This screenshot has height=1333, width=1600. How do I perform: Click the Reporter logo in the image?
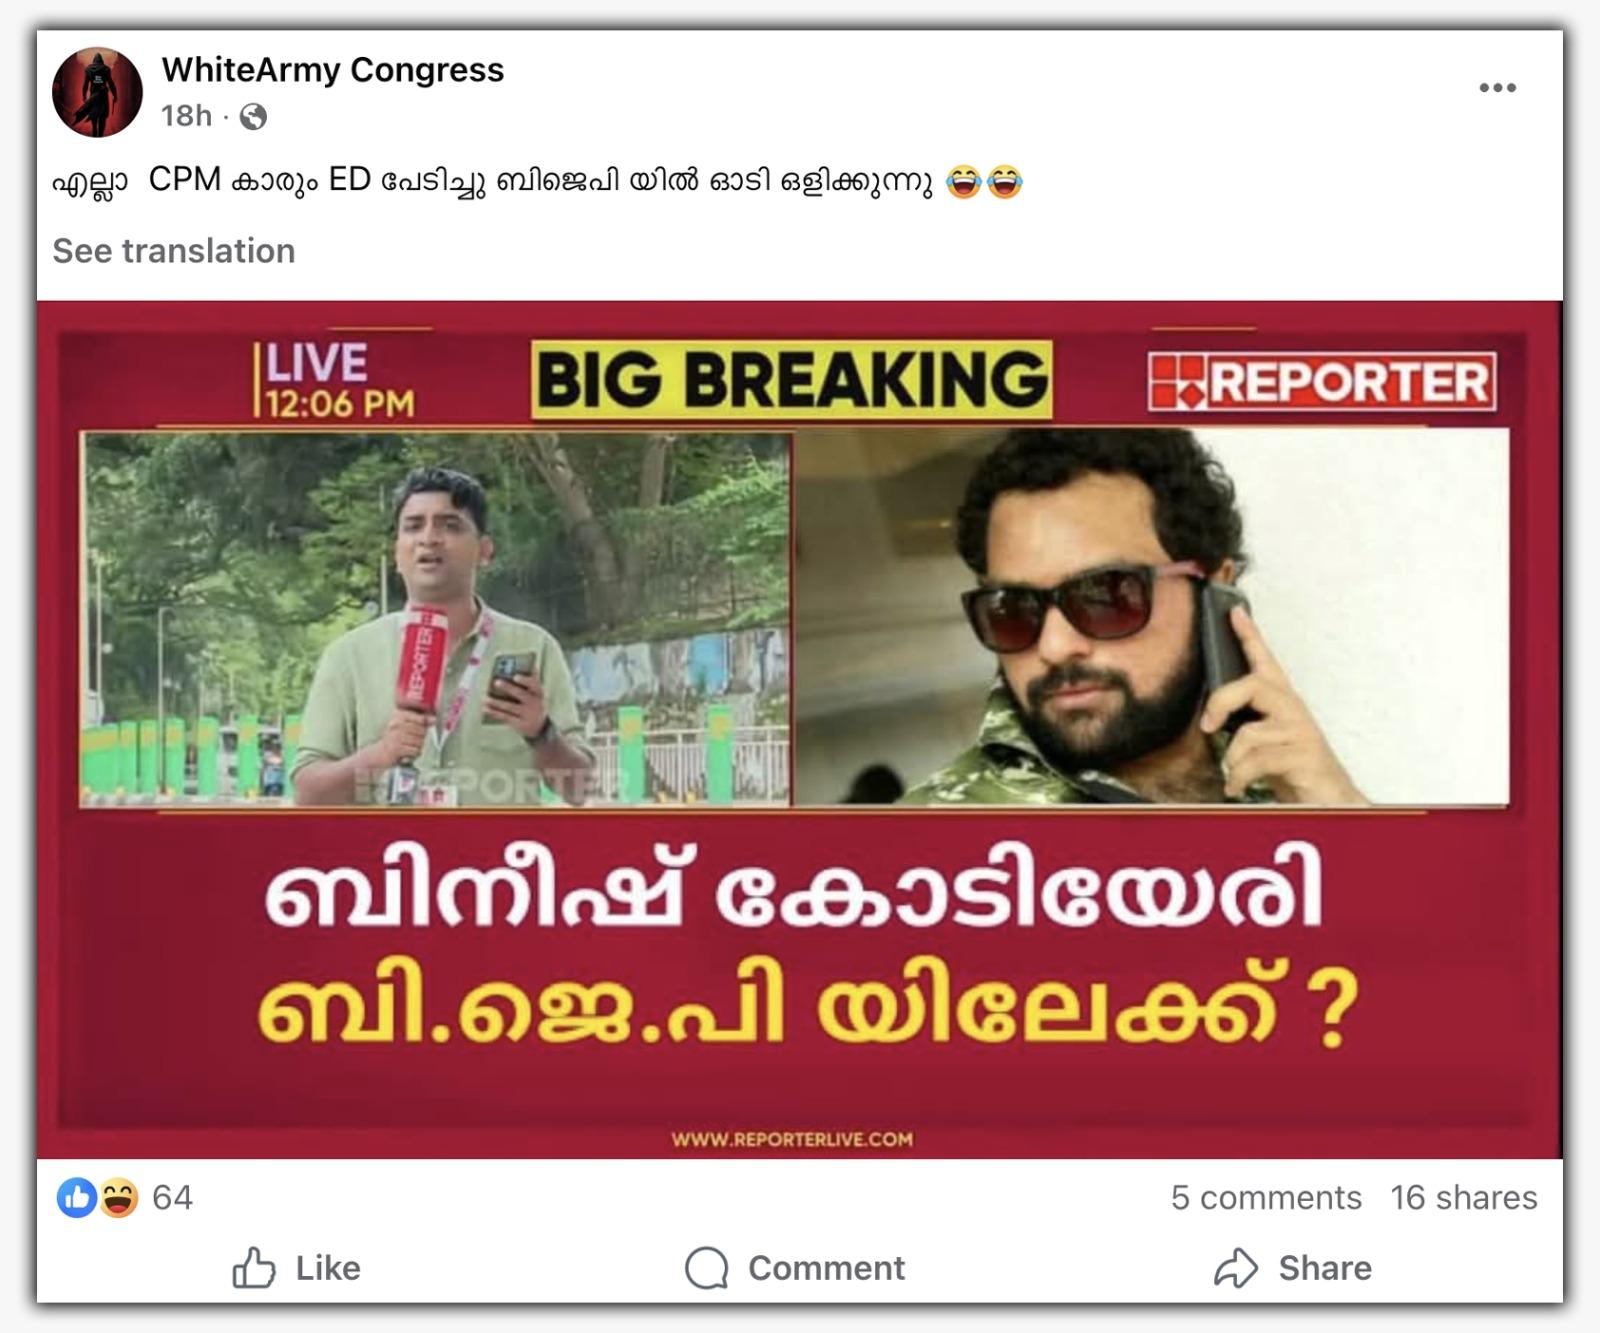pyautogui.click(x=1322, y=381)
